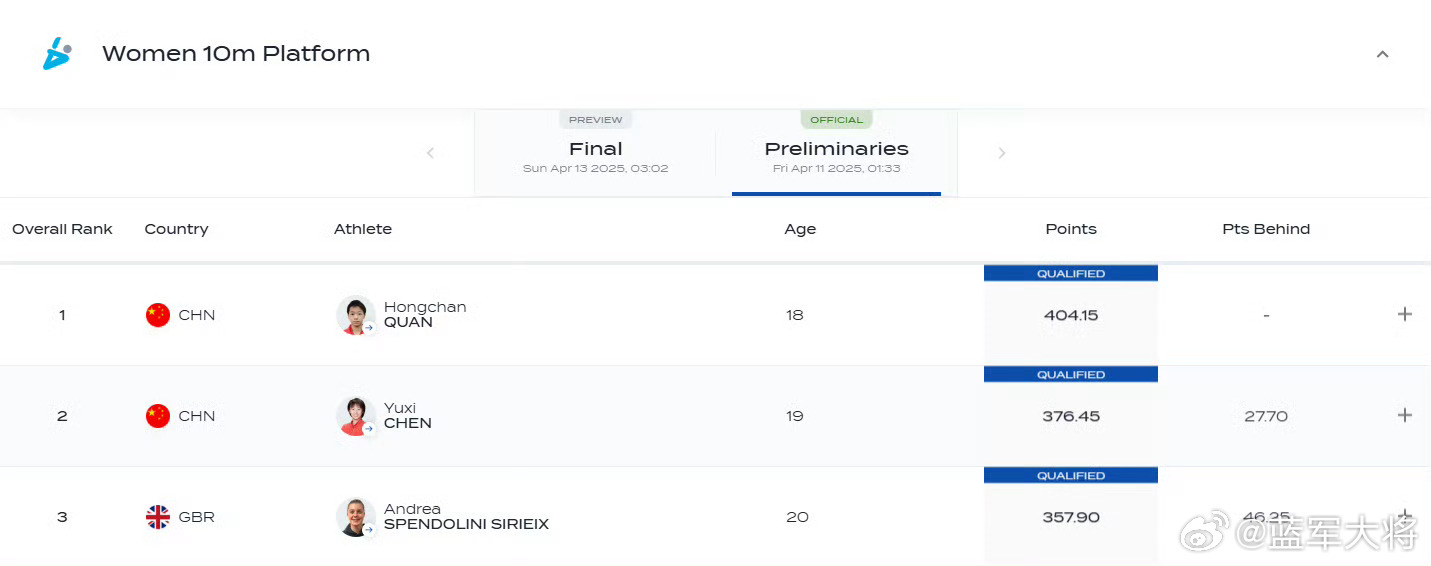Open the Yuxi CHEN athlete link
1431x566 pixels.
pyautogui.click(x=407, y=416)
